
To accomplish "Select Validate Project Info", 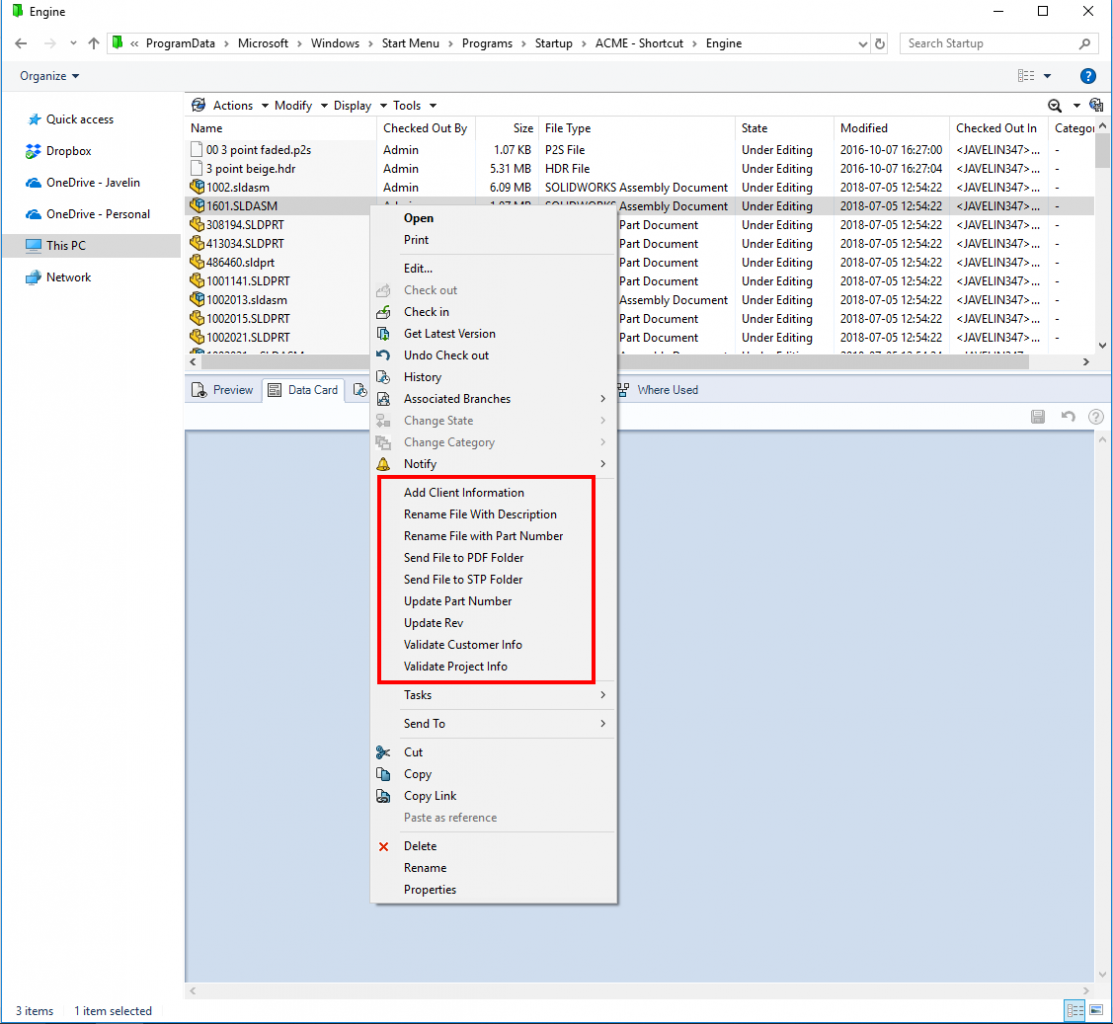I will point(456,667).
